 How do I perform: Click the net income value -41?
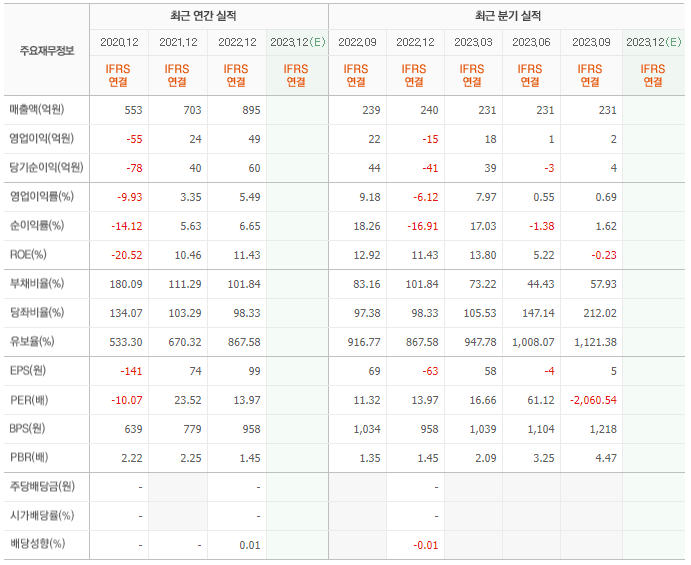click(x=431, y=168)
